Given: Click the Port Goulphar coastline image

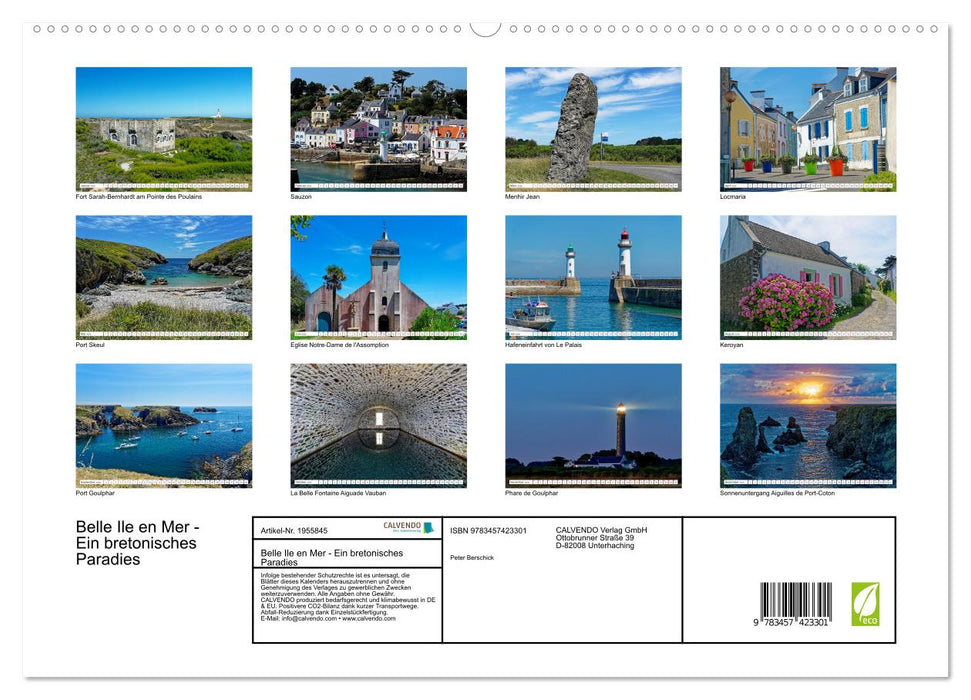Looking at the screenshot, I should pyautogui.click(x=163, y=425).
